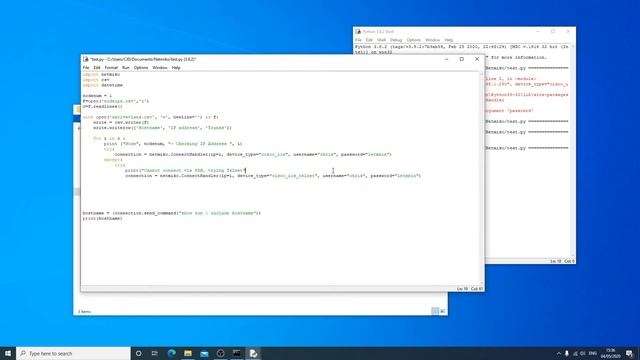Click the Windows Start button

coord(8,353)
